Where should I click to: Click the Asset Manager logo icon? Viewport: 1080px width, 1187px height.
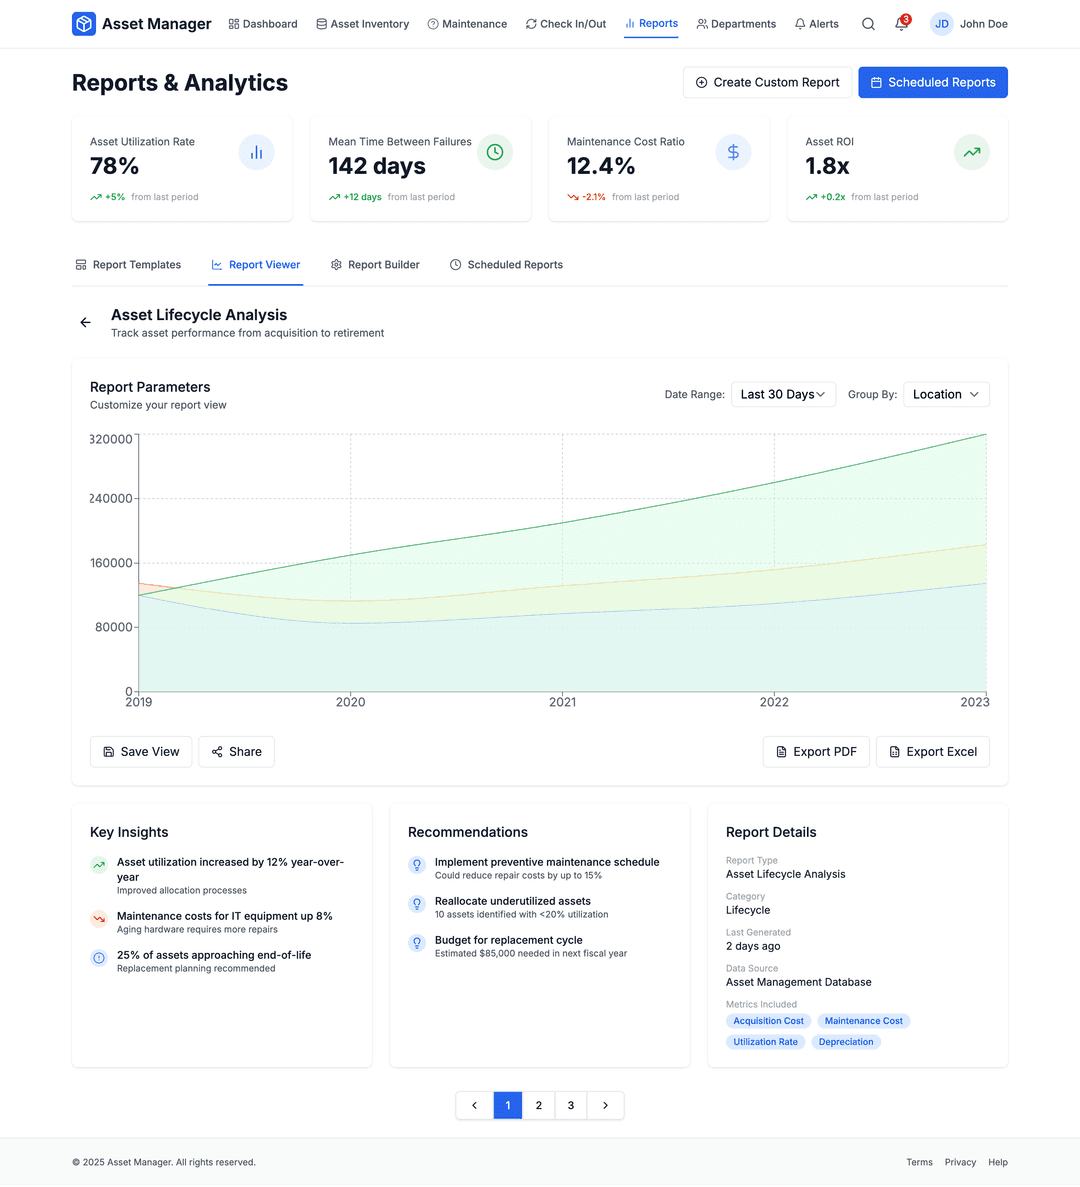pos(82,23)
